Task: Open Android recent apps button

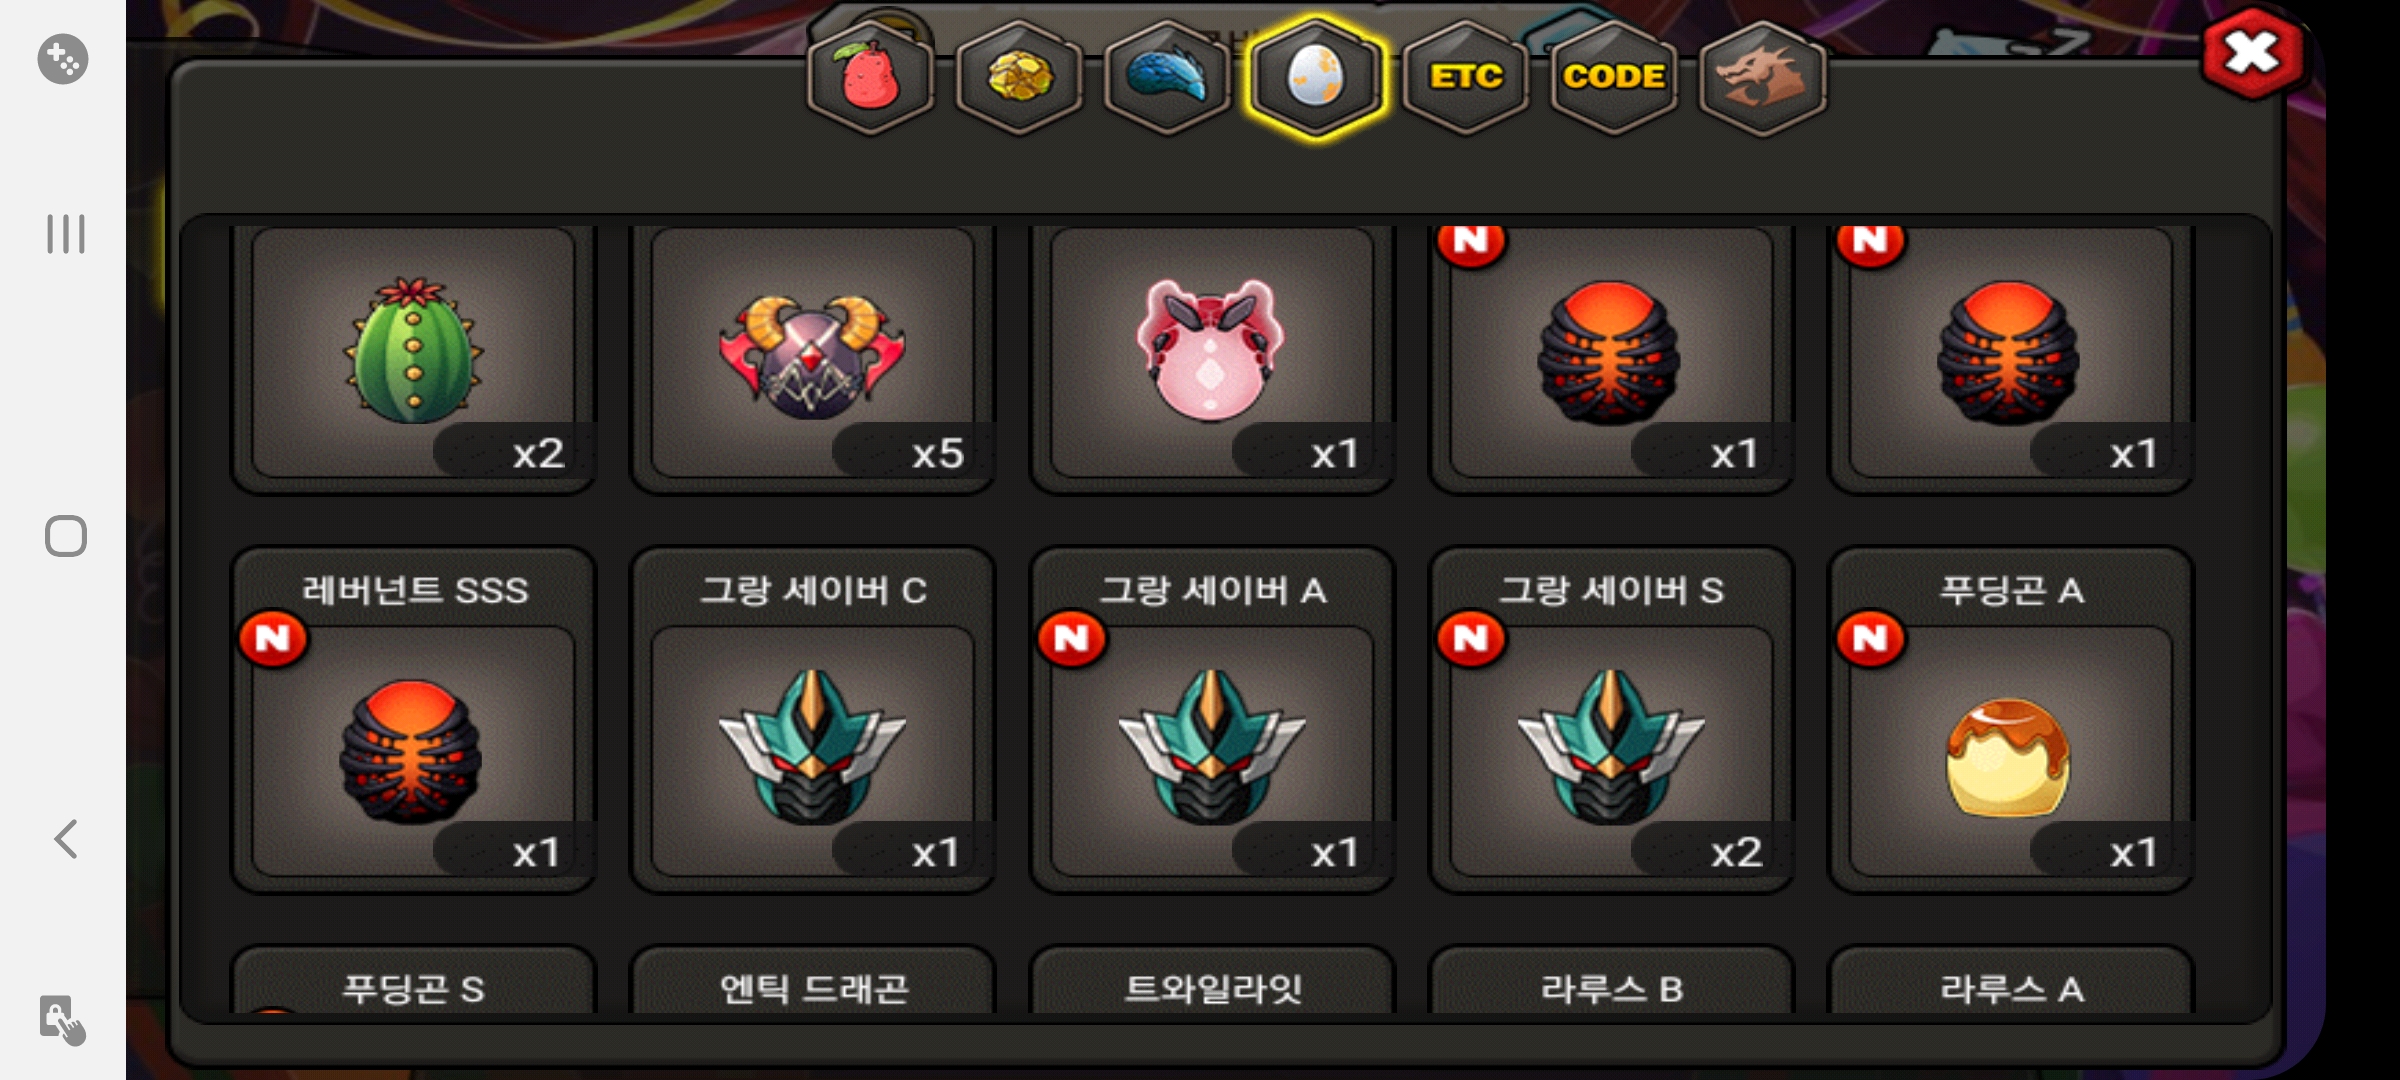Action: [66, 234]
